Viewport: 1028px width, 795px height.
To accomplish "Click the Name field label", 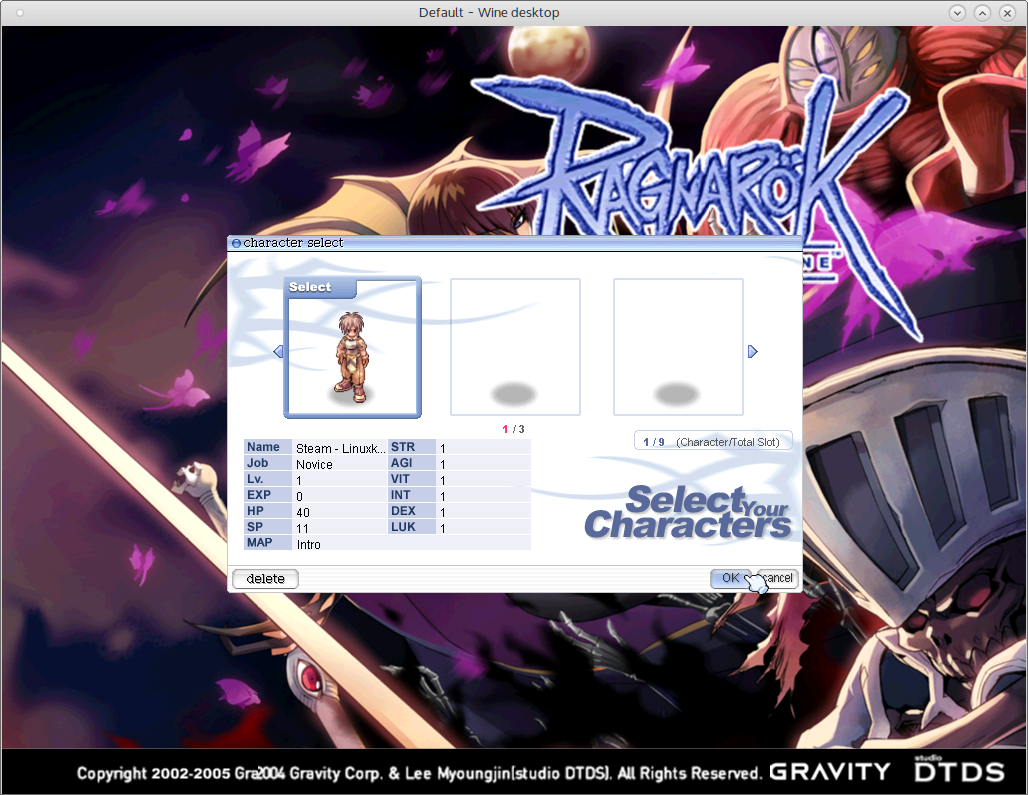I will coord(267,447).
